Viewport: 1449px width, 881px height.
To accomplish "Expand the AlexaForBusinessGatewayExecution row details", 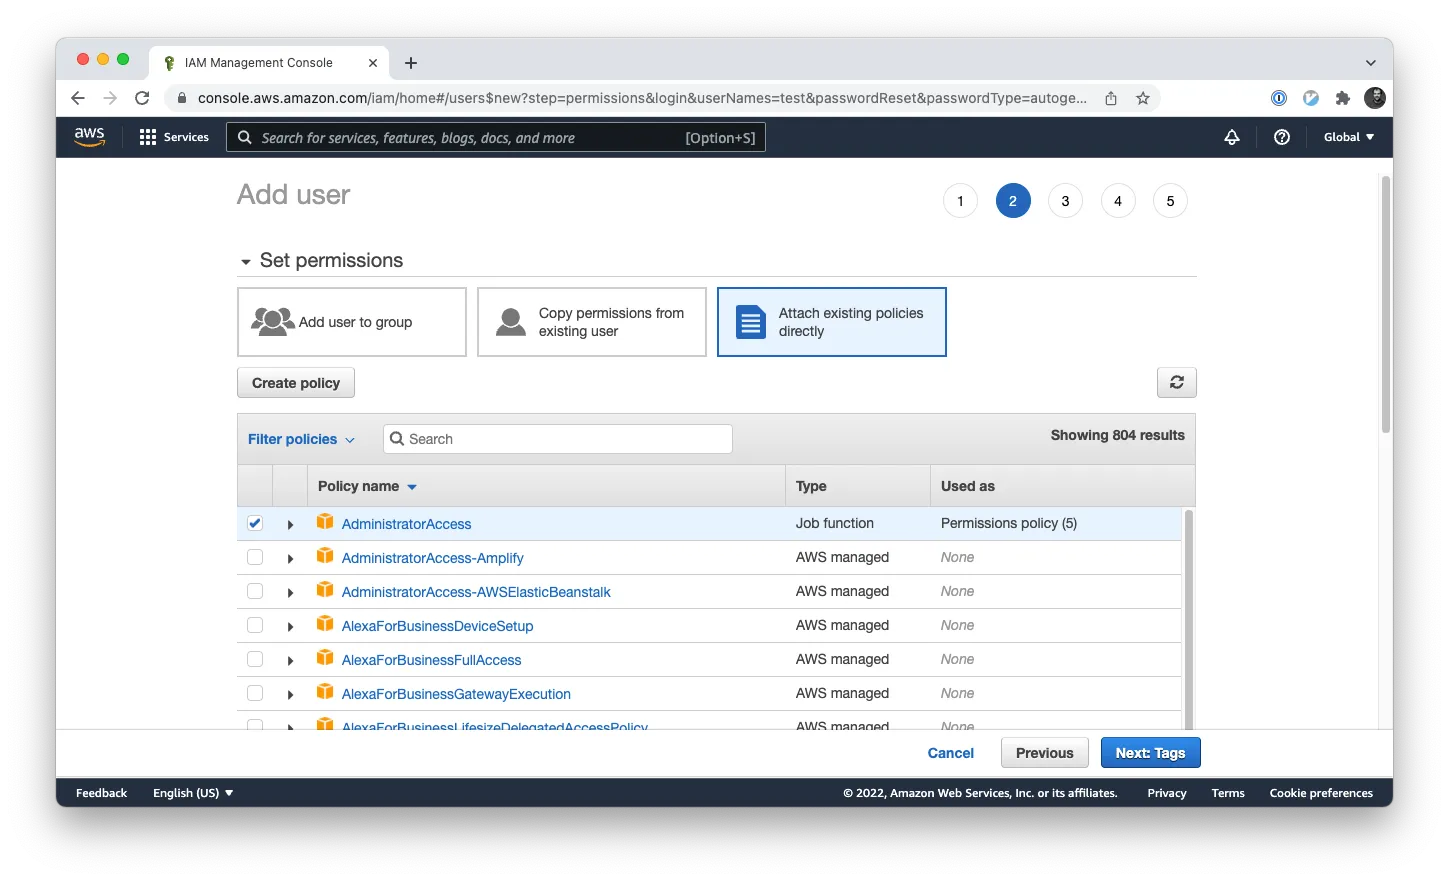I will 290,695.
